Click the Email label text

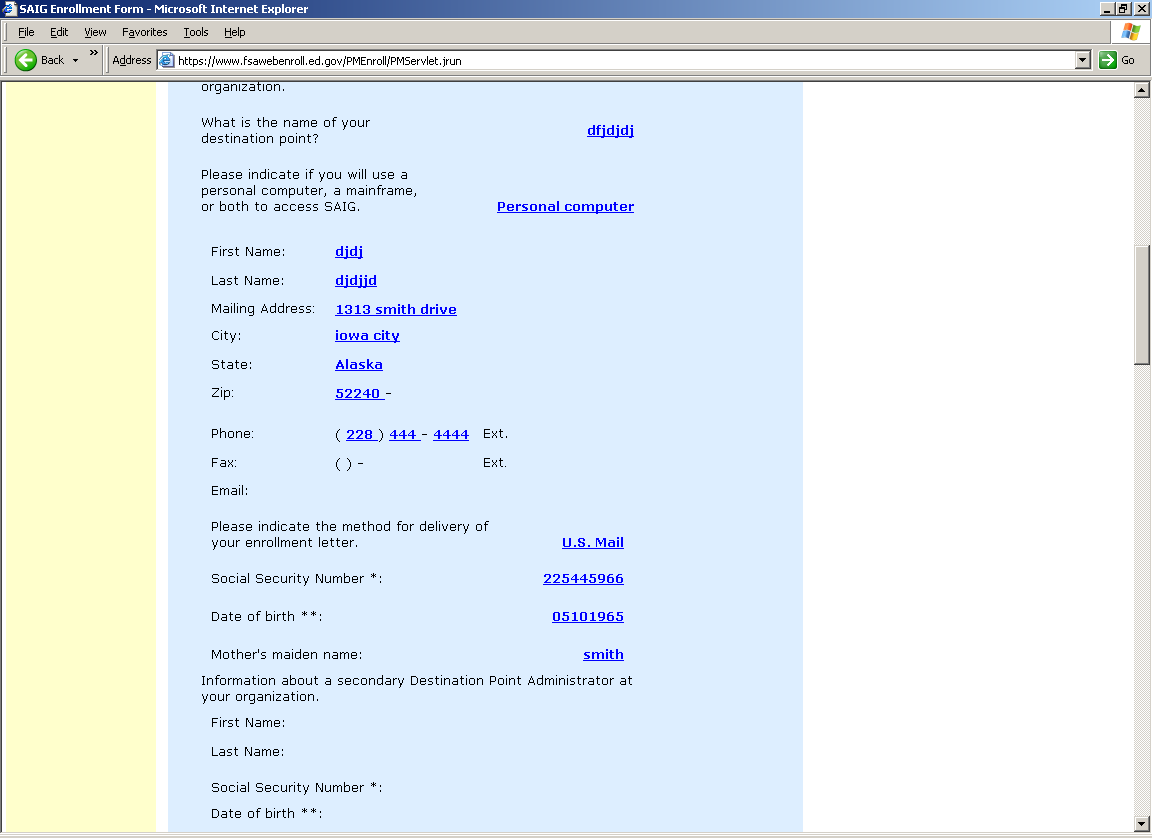pos(229,491)
